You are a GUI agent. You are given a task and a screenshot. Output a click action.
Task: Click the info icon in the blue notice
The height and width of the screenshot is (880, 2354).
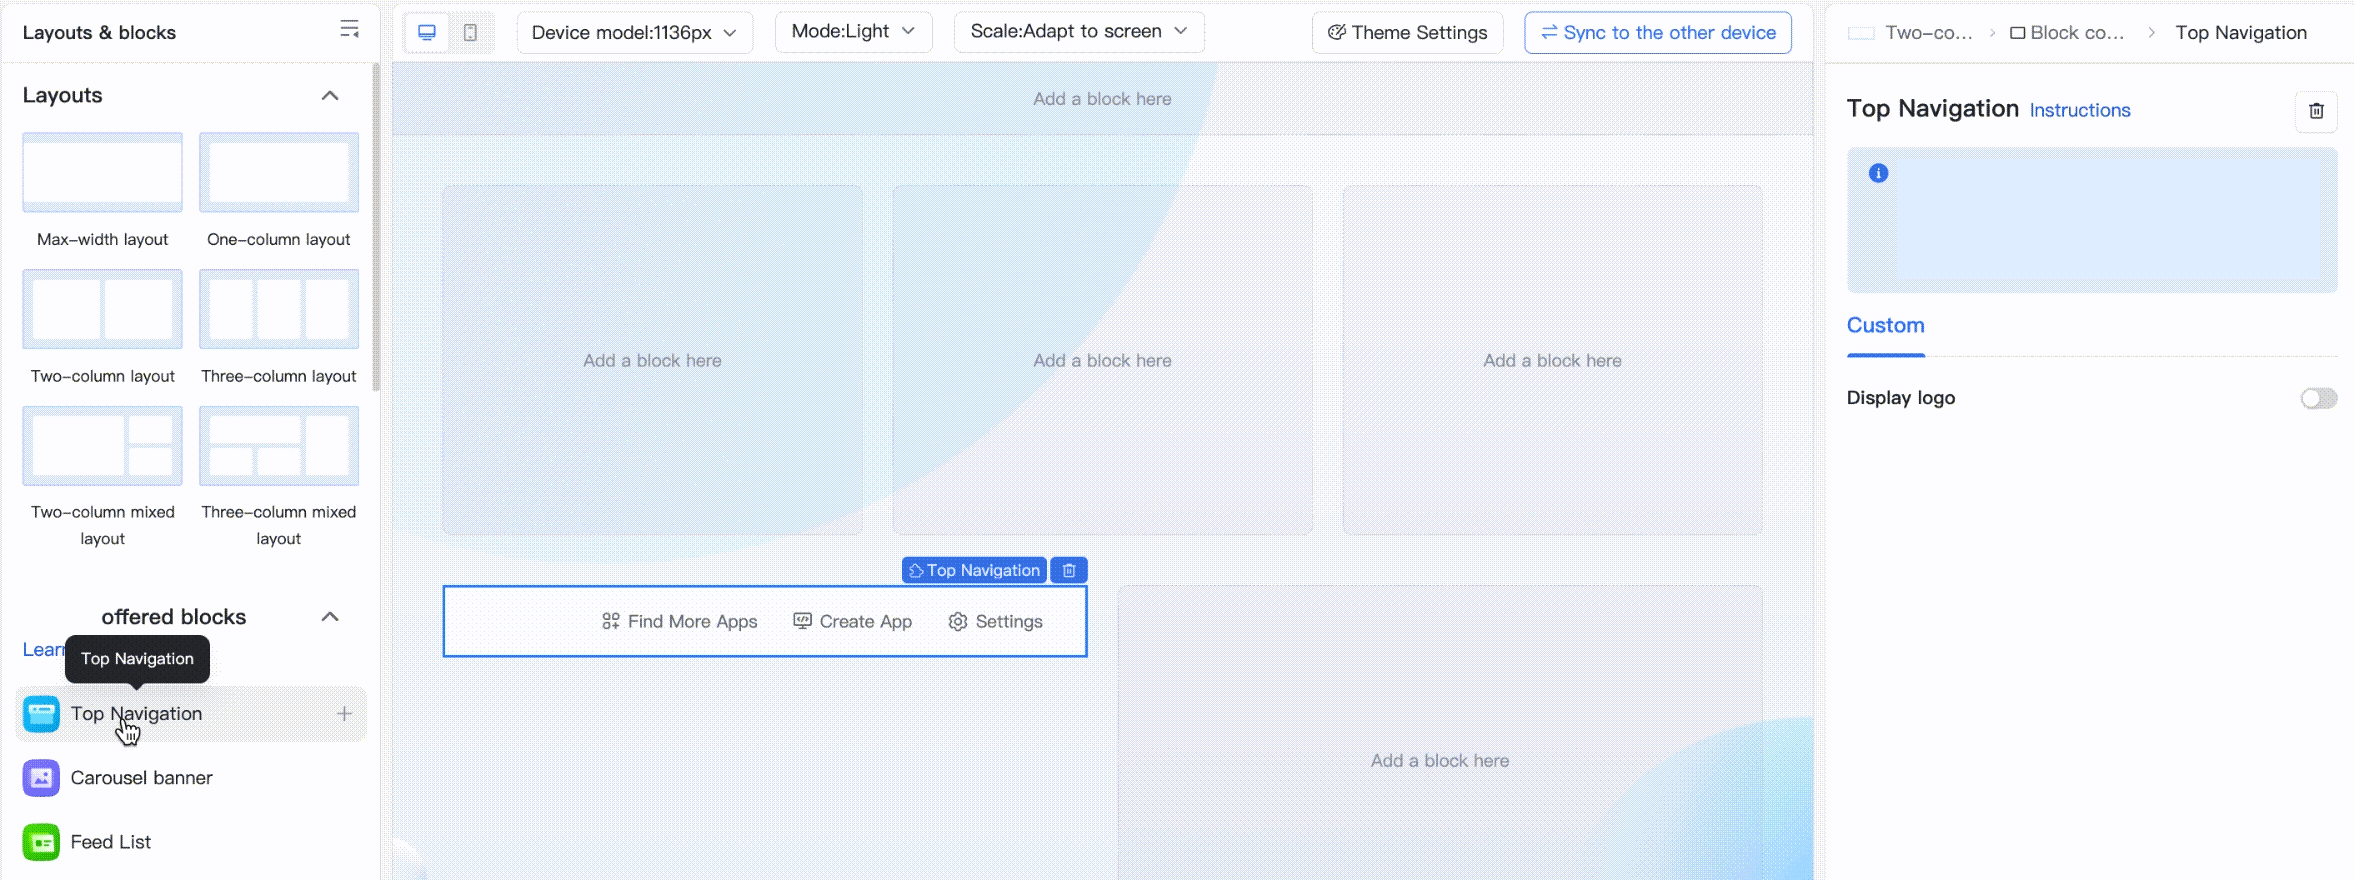pos(1879,173)
